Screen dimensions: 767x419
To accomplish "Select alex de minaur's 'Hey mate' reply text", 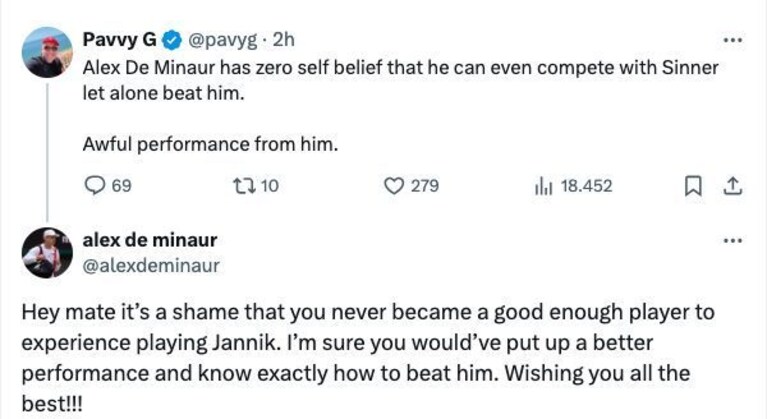I will [x=368, y=357].
